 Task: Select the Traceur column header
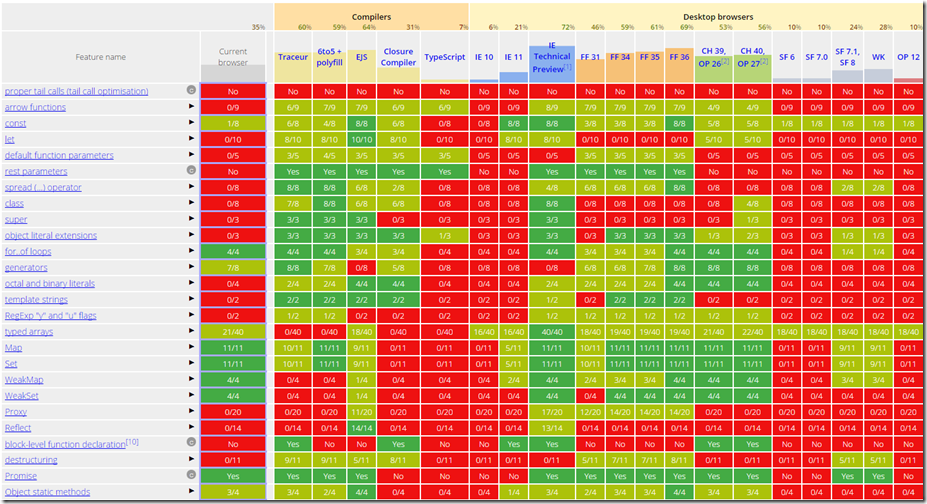(293, 57)
